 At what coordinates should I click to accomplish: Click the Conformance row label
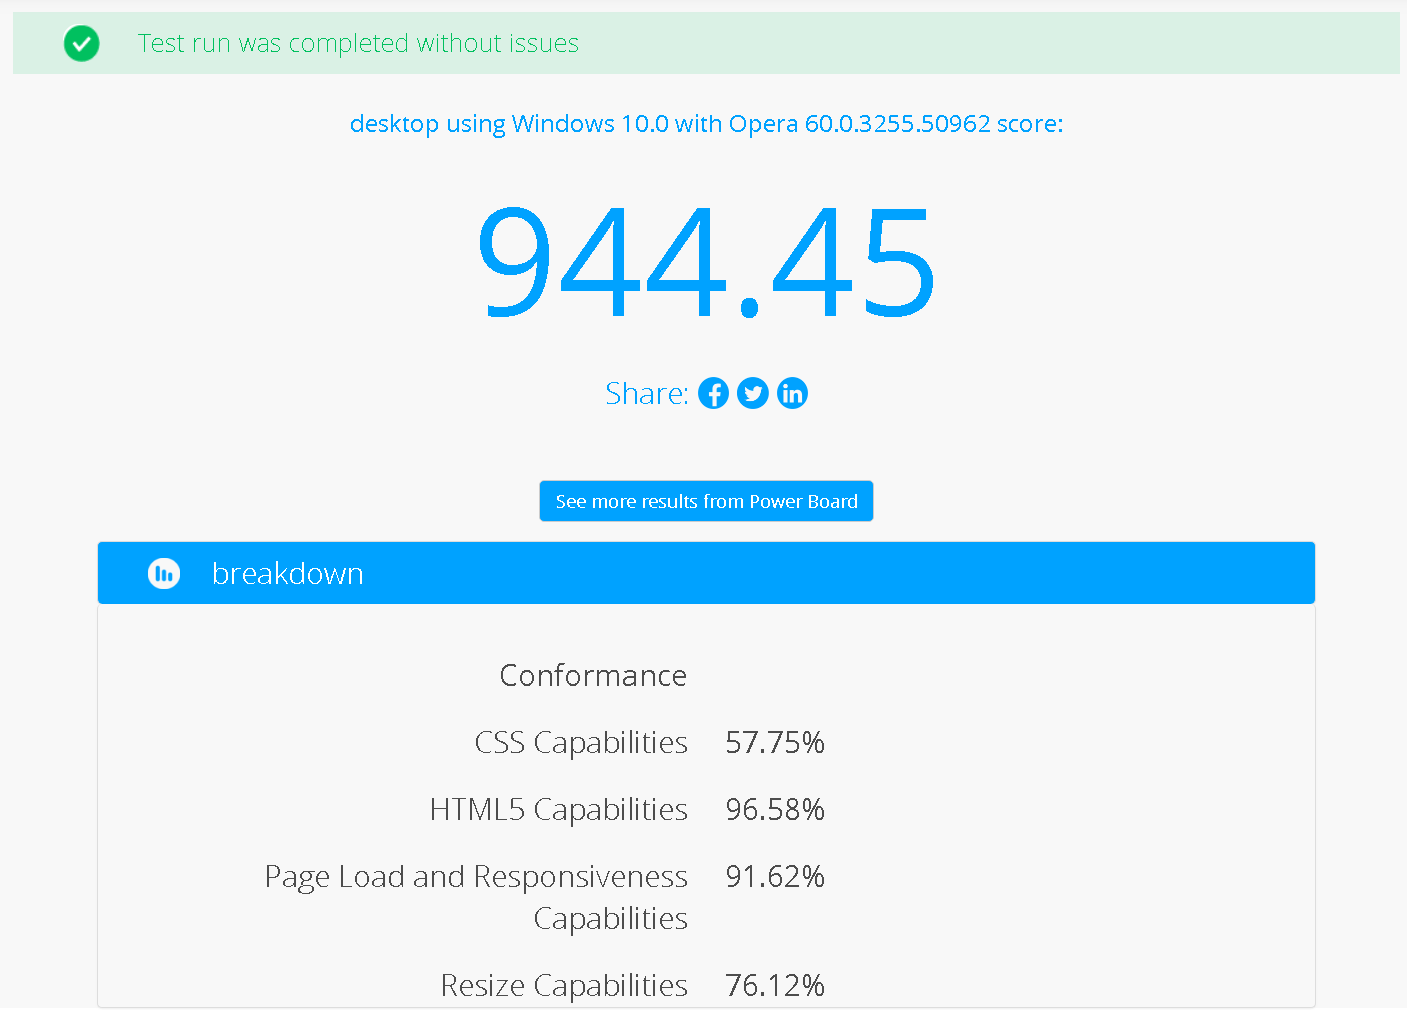[x=593, y=675]
